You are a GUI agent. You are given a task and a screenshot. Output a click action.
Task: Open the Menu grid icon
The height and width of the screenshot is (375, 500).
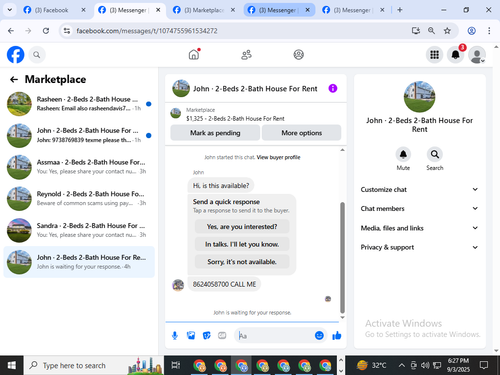pyautogui.click(x=434, y=55)
